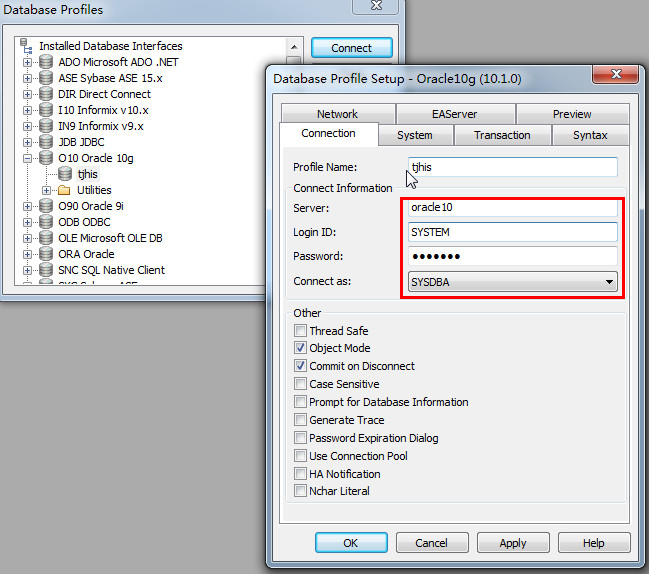This screenshot has width=649, height=574.
Task: Open the Syntax tab
Action: 590,135
